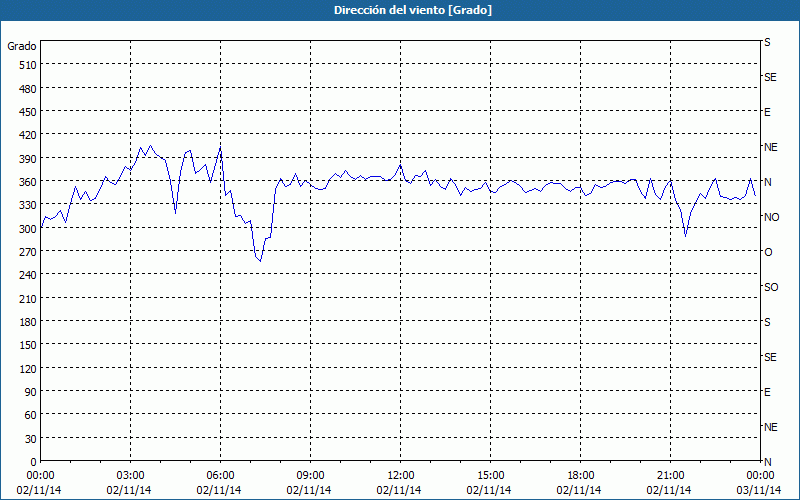Viewport: 800px width, 500px height.
Task: Click the 15:00 time label
Action: pos(490,476)
